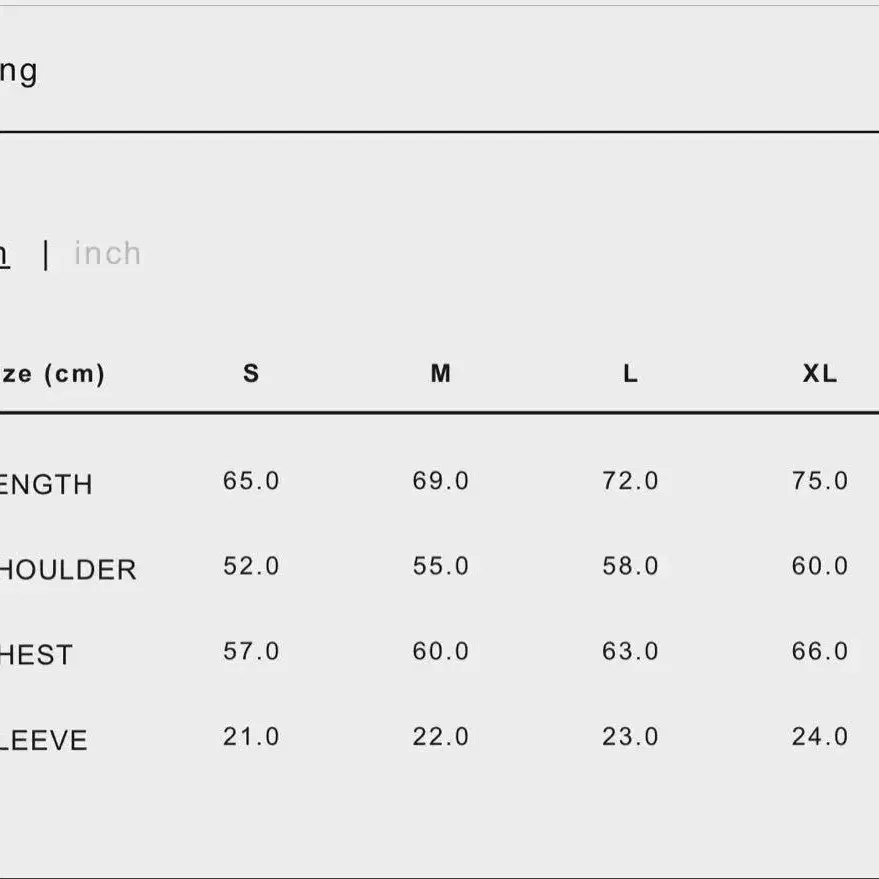Click sleeve value 24.0 for size XL
This screenshot has height=879, width=879.
click(820, 737)
